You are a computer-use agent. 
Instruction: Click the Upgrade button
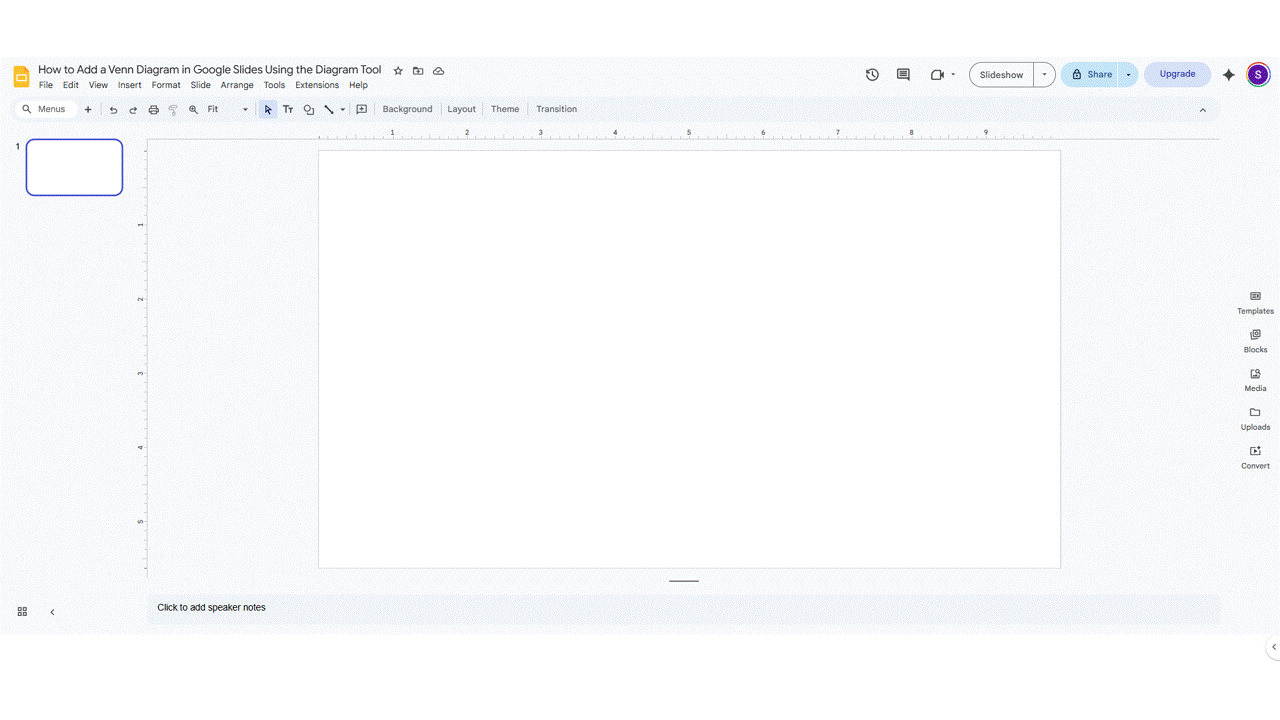pos(1177,74)
